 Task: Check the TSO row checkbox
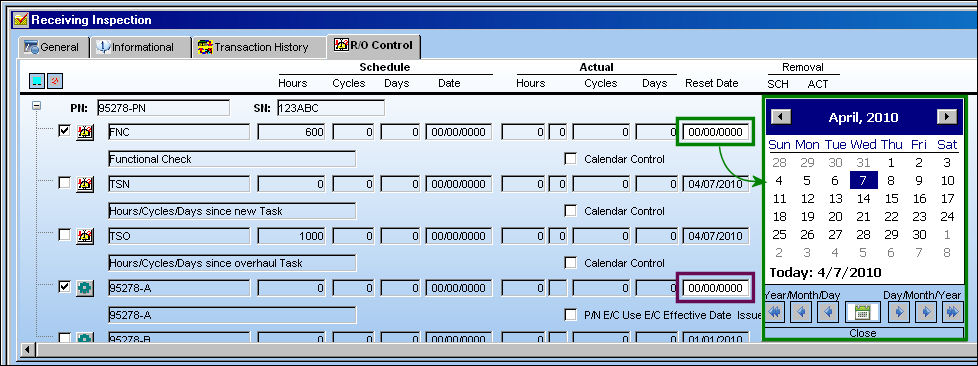pos(64,235)
